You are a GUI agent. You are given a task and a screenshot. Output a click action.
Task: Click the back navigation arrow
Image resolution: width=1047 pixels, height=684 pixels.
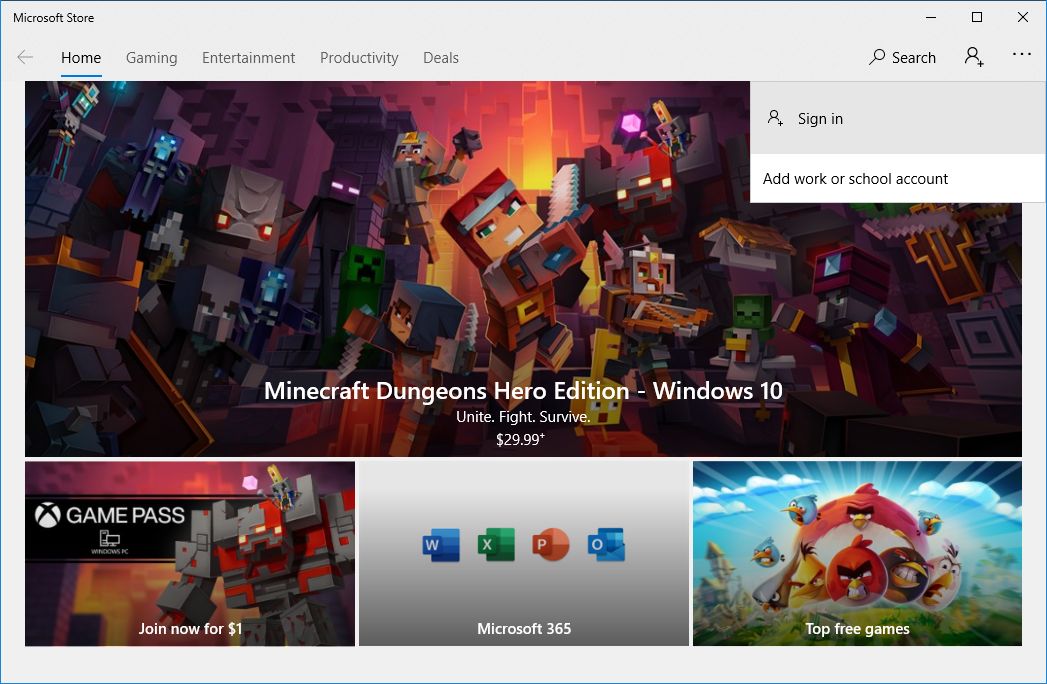point(24,57)
